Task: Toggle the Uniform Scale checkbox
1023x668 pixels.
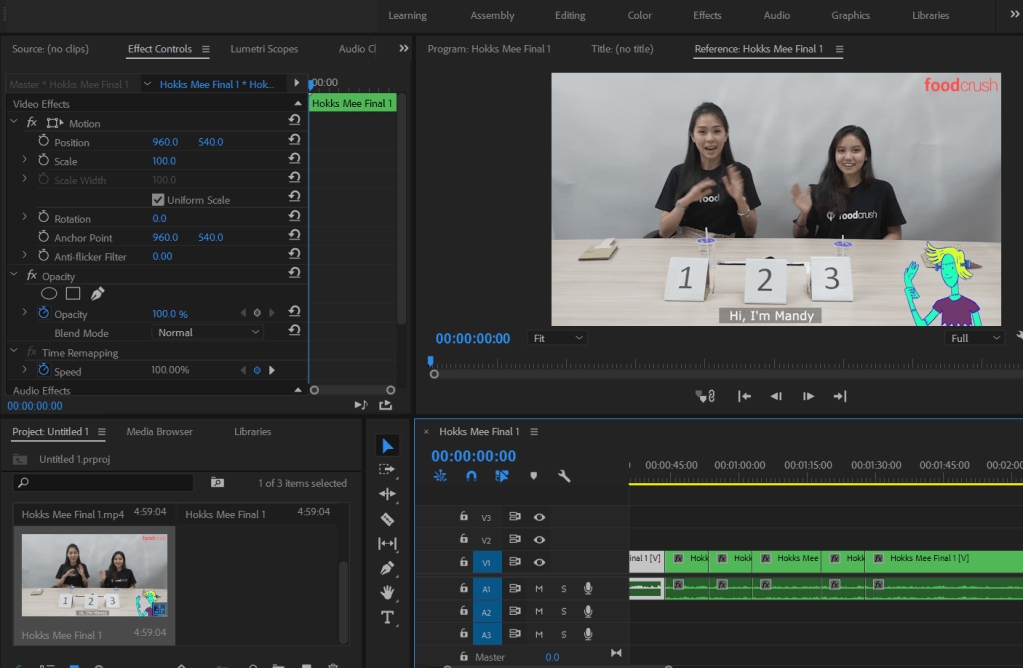Action: tap(158, 200)
